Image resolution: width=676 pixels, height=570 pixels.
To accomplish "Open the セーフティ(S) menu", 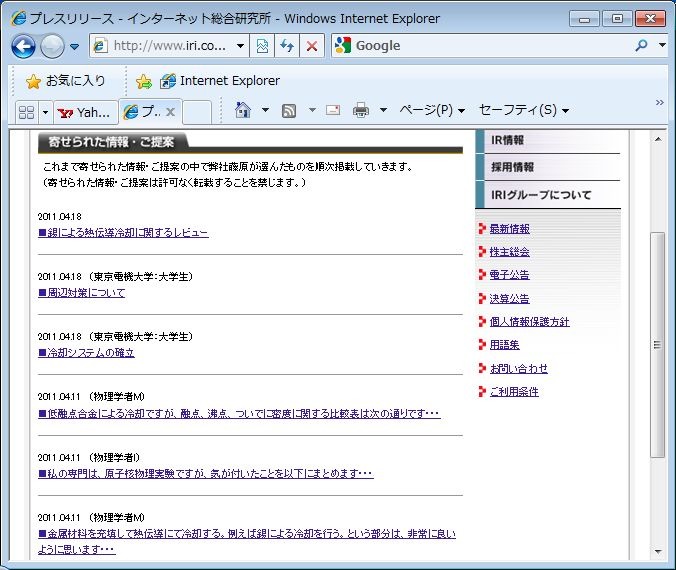I will (523, 110).
